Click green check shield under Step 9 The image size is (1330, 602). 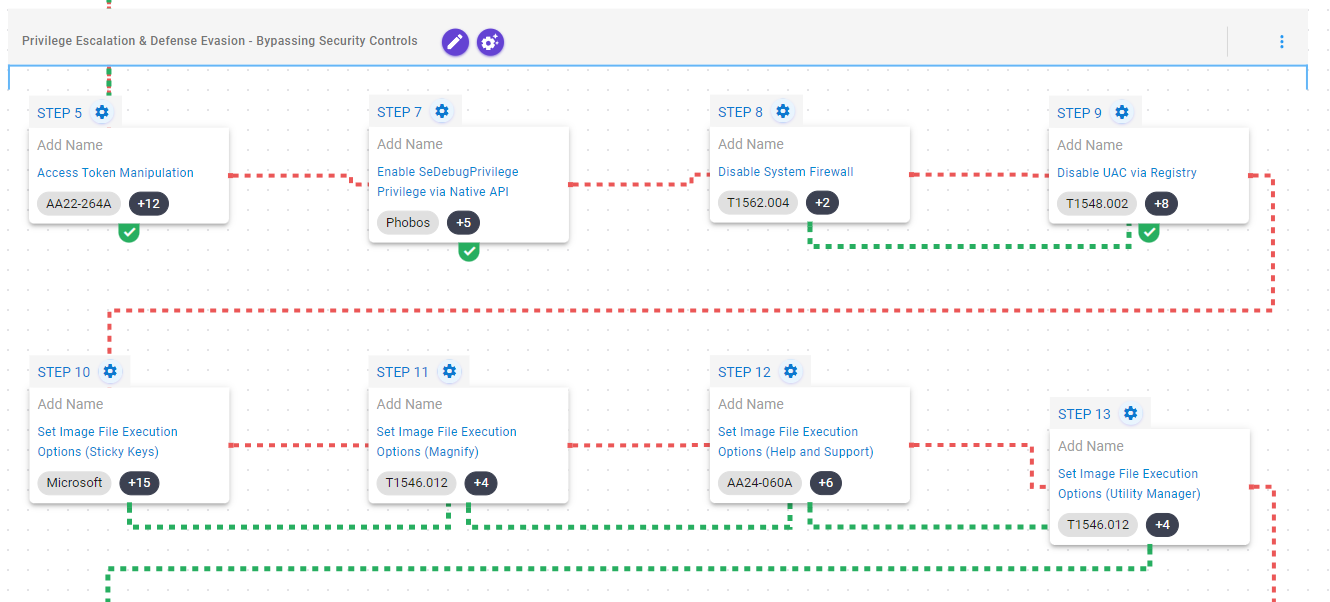(1149, 232)
